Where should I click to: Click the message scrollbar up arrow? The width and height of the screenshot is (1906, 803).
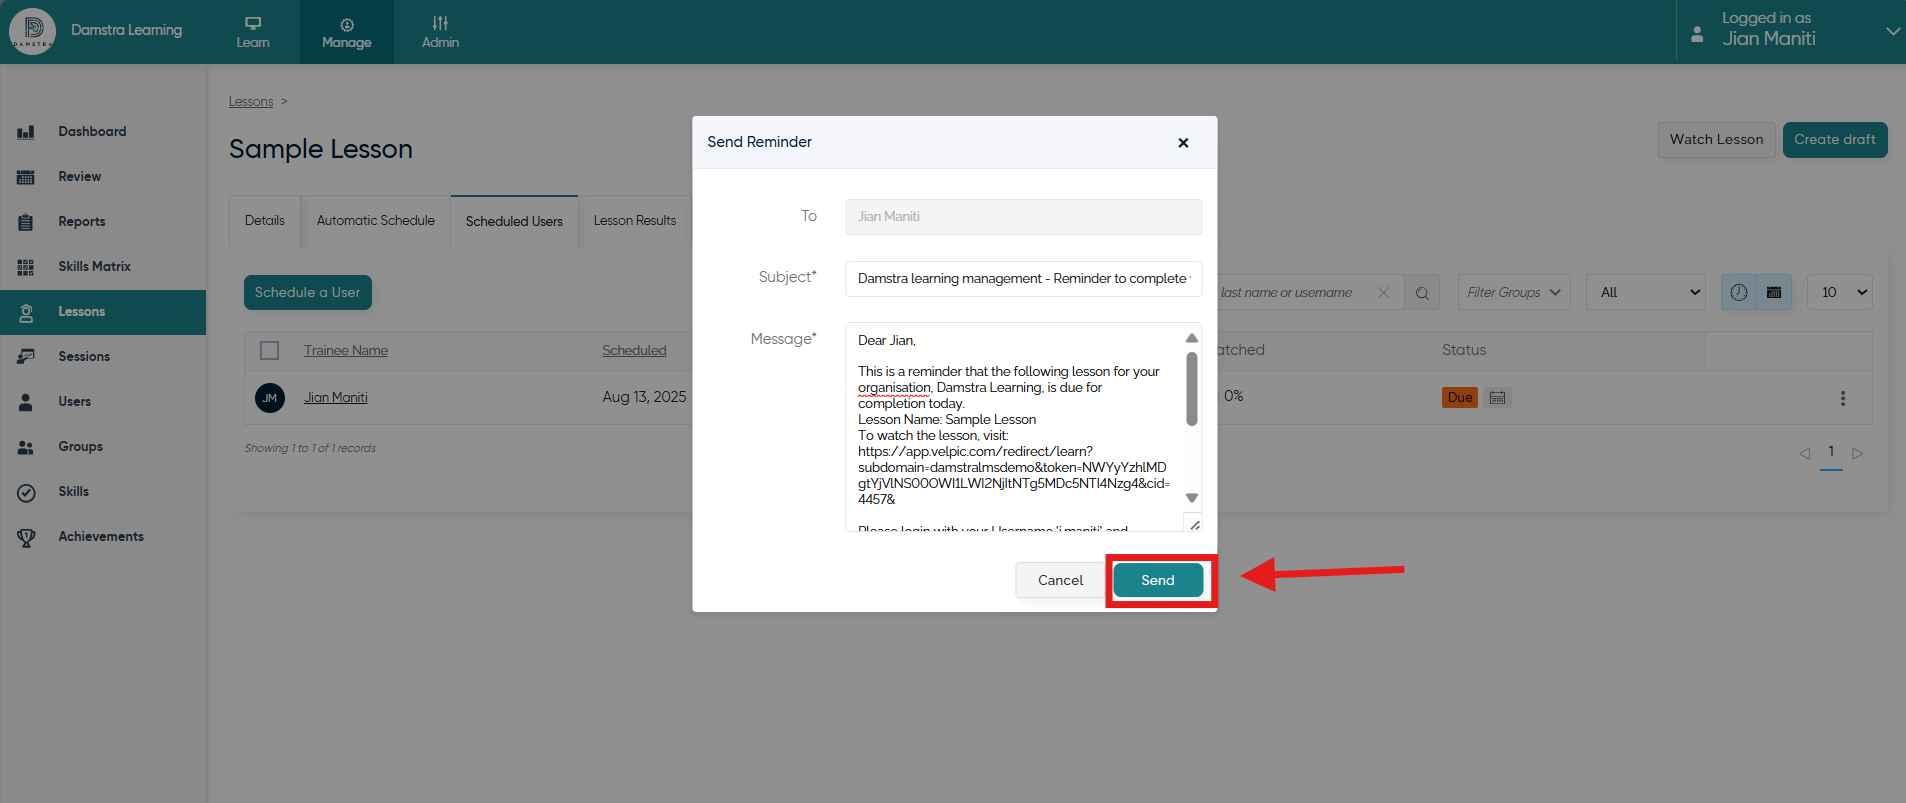click(x=1192, y=338)
